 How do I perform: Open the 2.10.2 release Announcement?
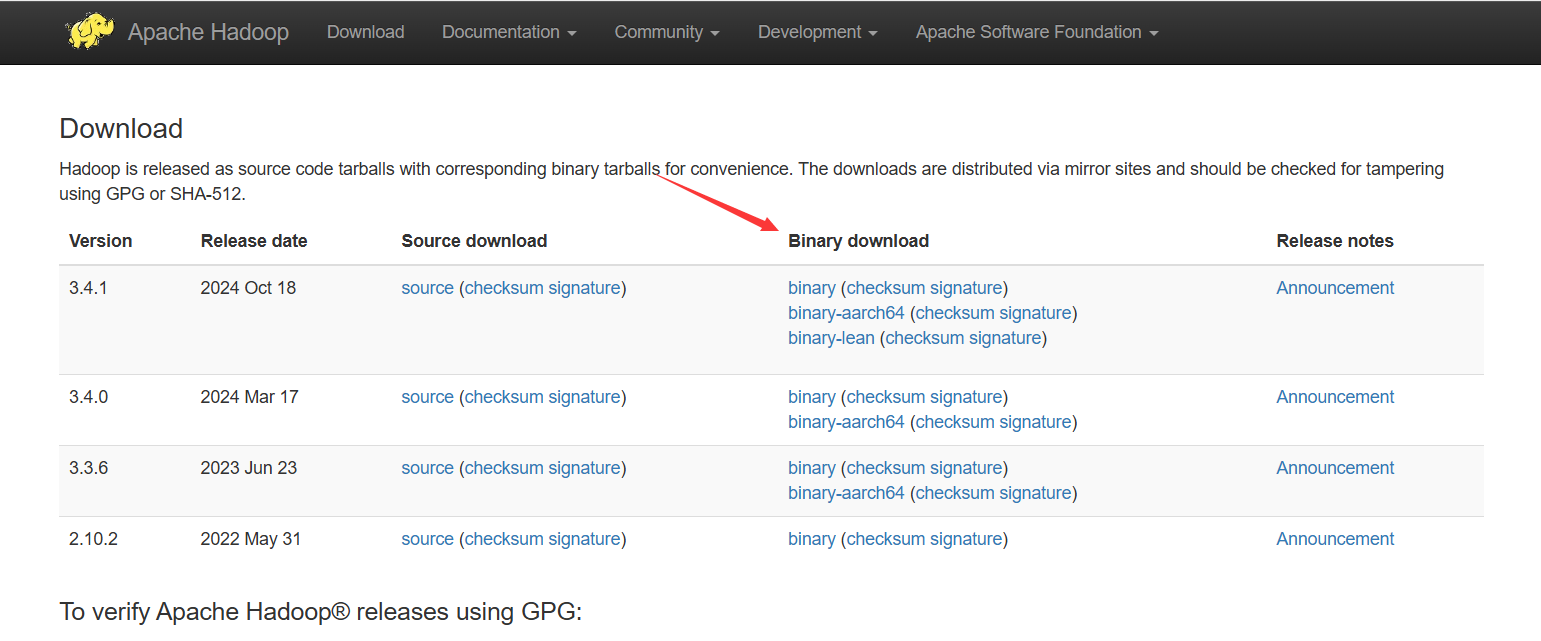(x=1334, y=539)
